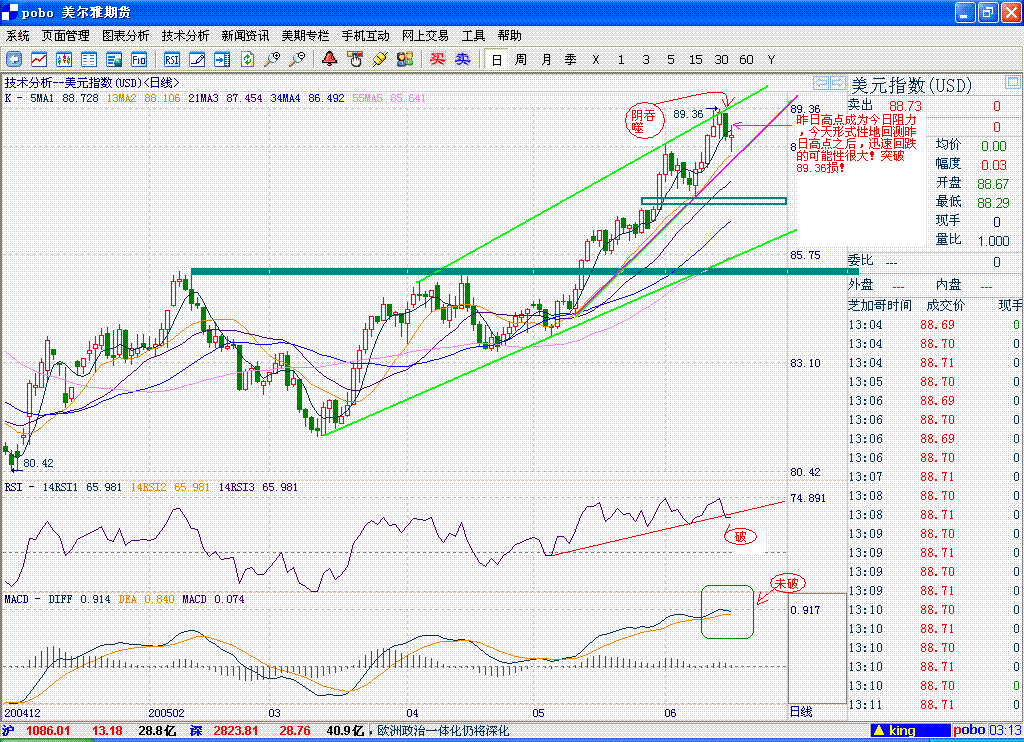Click the 沪 1086.01 index in status bar

pyautogui.click(x=36, y=730)
